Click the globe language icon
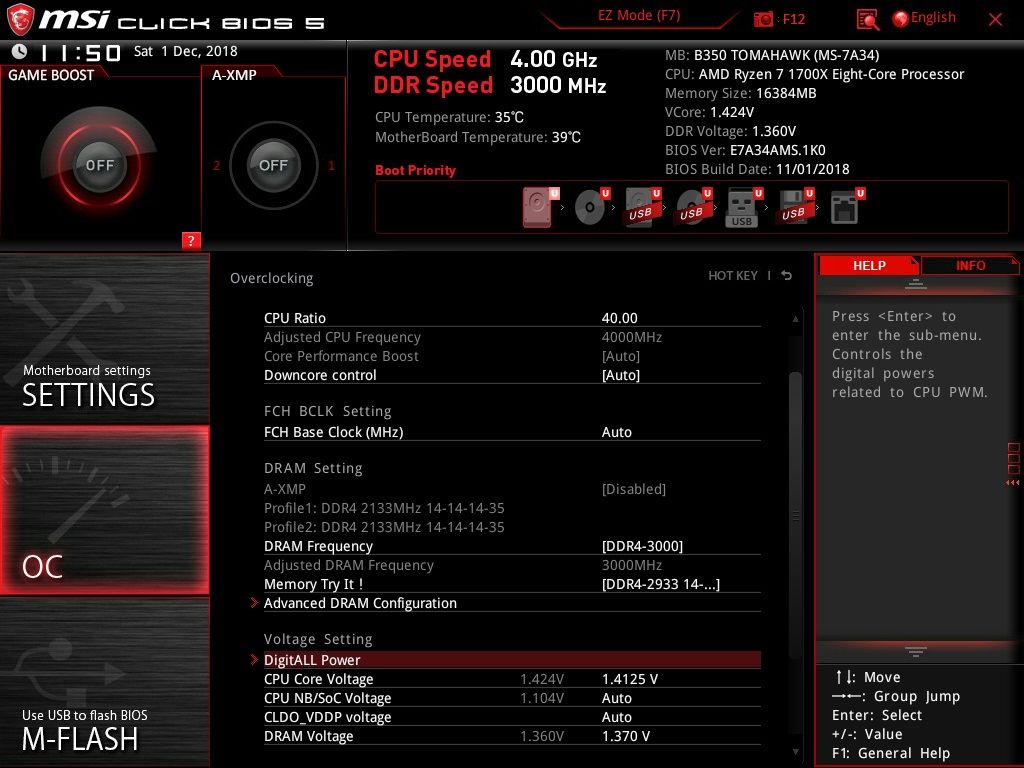 [900, 19]
